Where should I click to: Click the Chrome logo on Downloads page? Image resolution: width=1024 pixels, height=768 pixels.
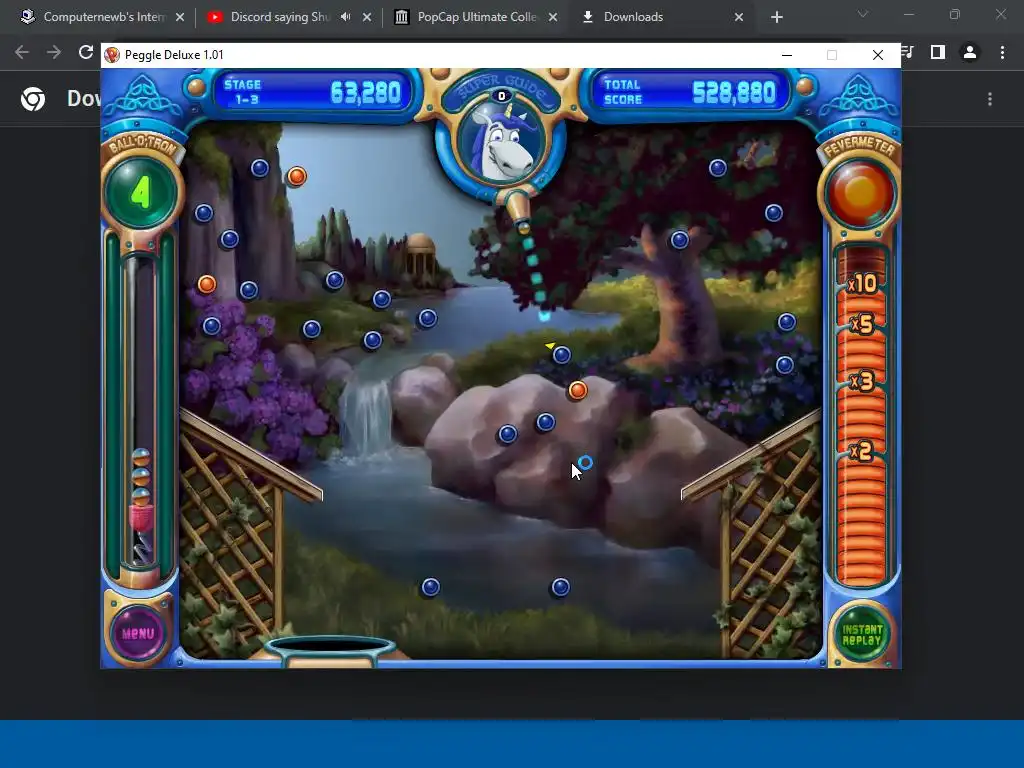[x=33, y=99]
